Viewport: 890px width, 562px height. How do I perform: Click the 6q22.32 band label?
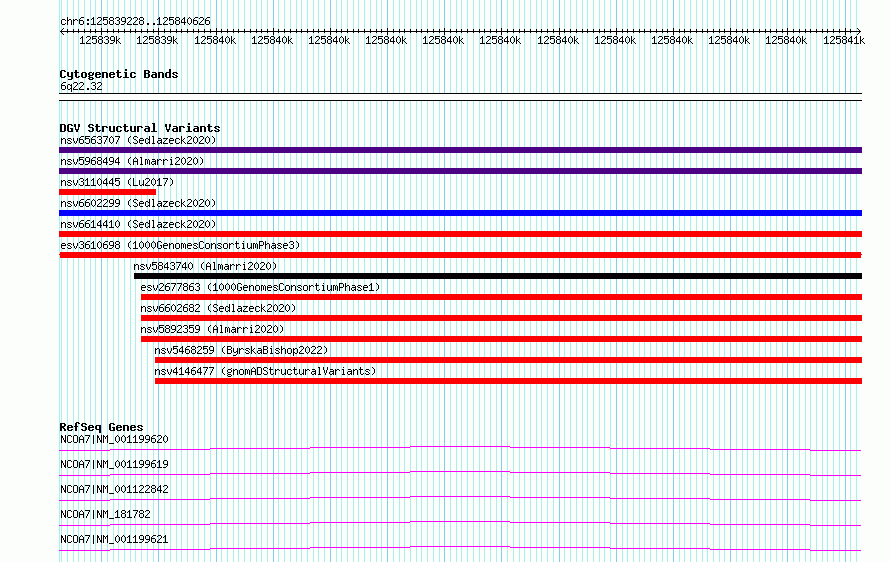[x=81, y=86]
